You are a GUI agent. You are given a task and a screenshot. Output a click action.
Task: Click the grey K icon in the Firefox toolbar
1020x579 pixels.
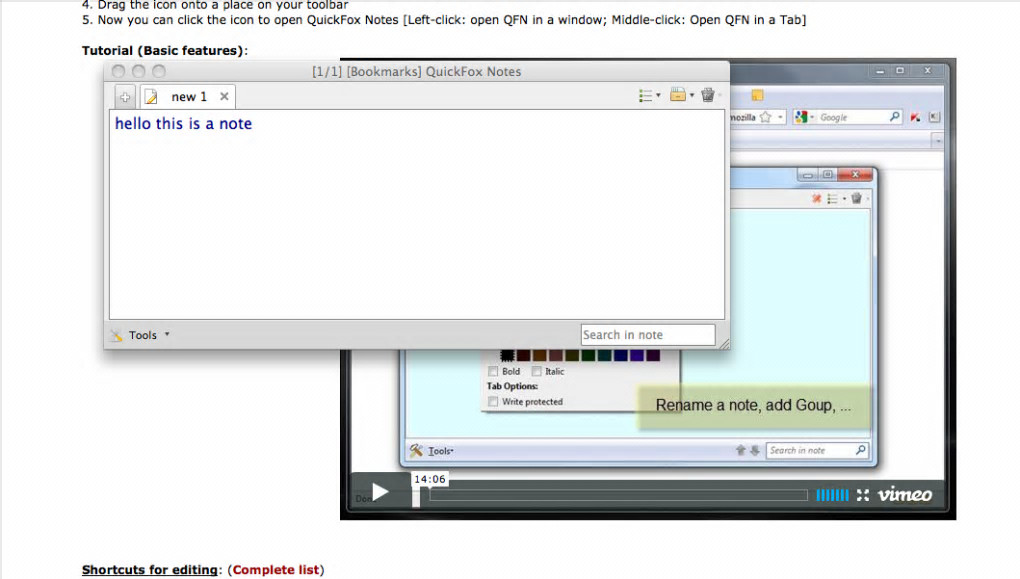[x=934, y=117]
